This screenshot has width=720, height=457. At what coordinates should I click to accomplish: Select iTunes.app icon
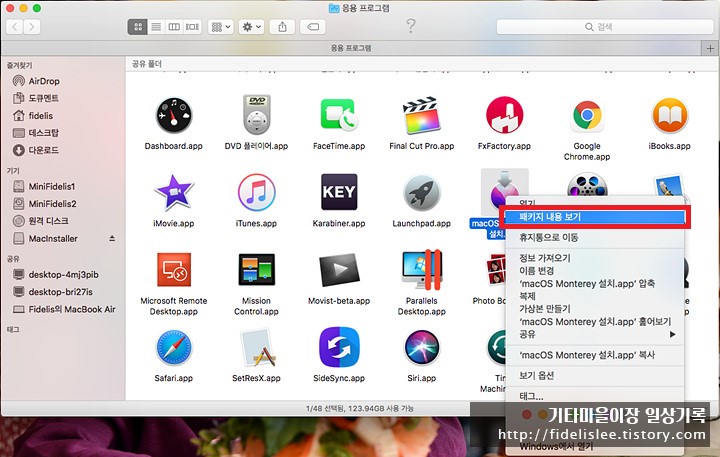coord(256,192)
